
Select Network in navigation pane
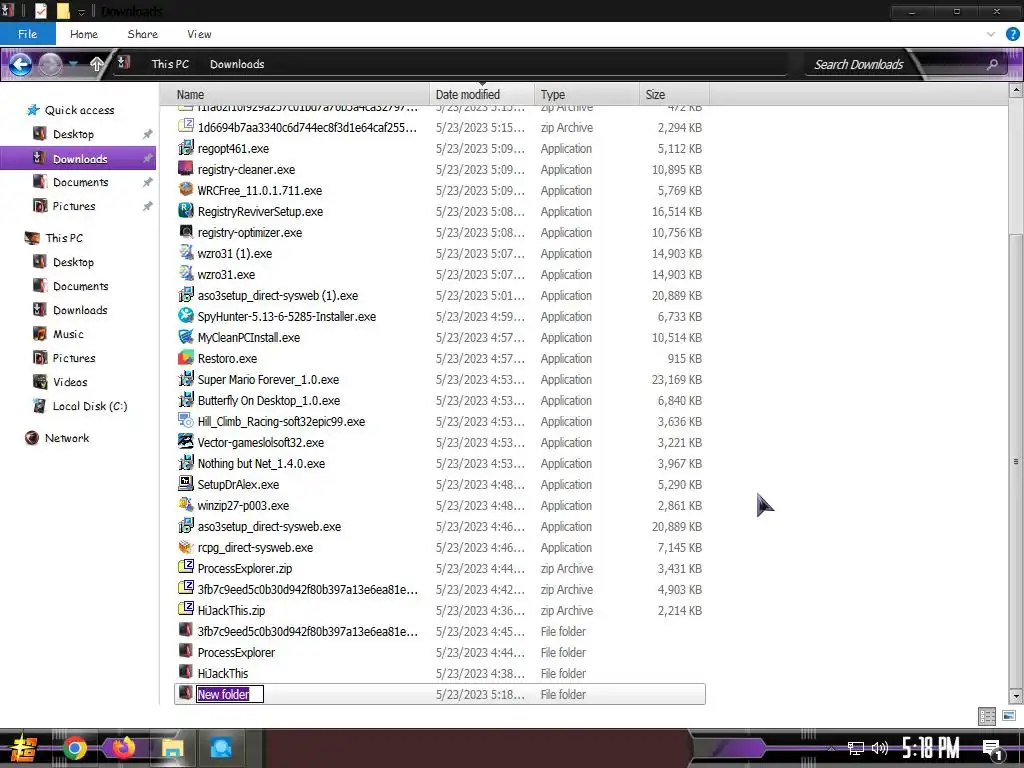[x=67, y=438]
